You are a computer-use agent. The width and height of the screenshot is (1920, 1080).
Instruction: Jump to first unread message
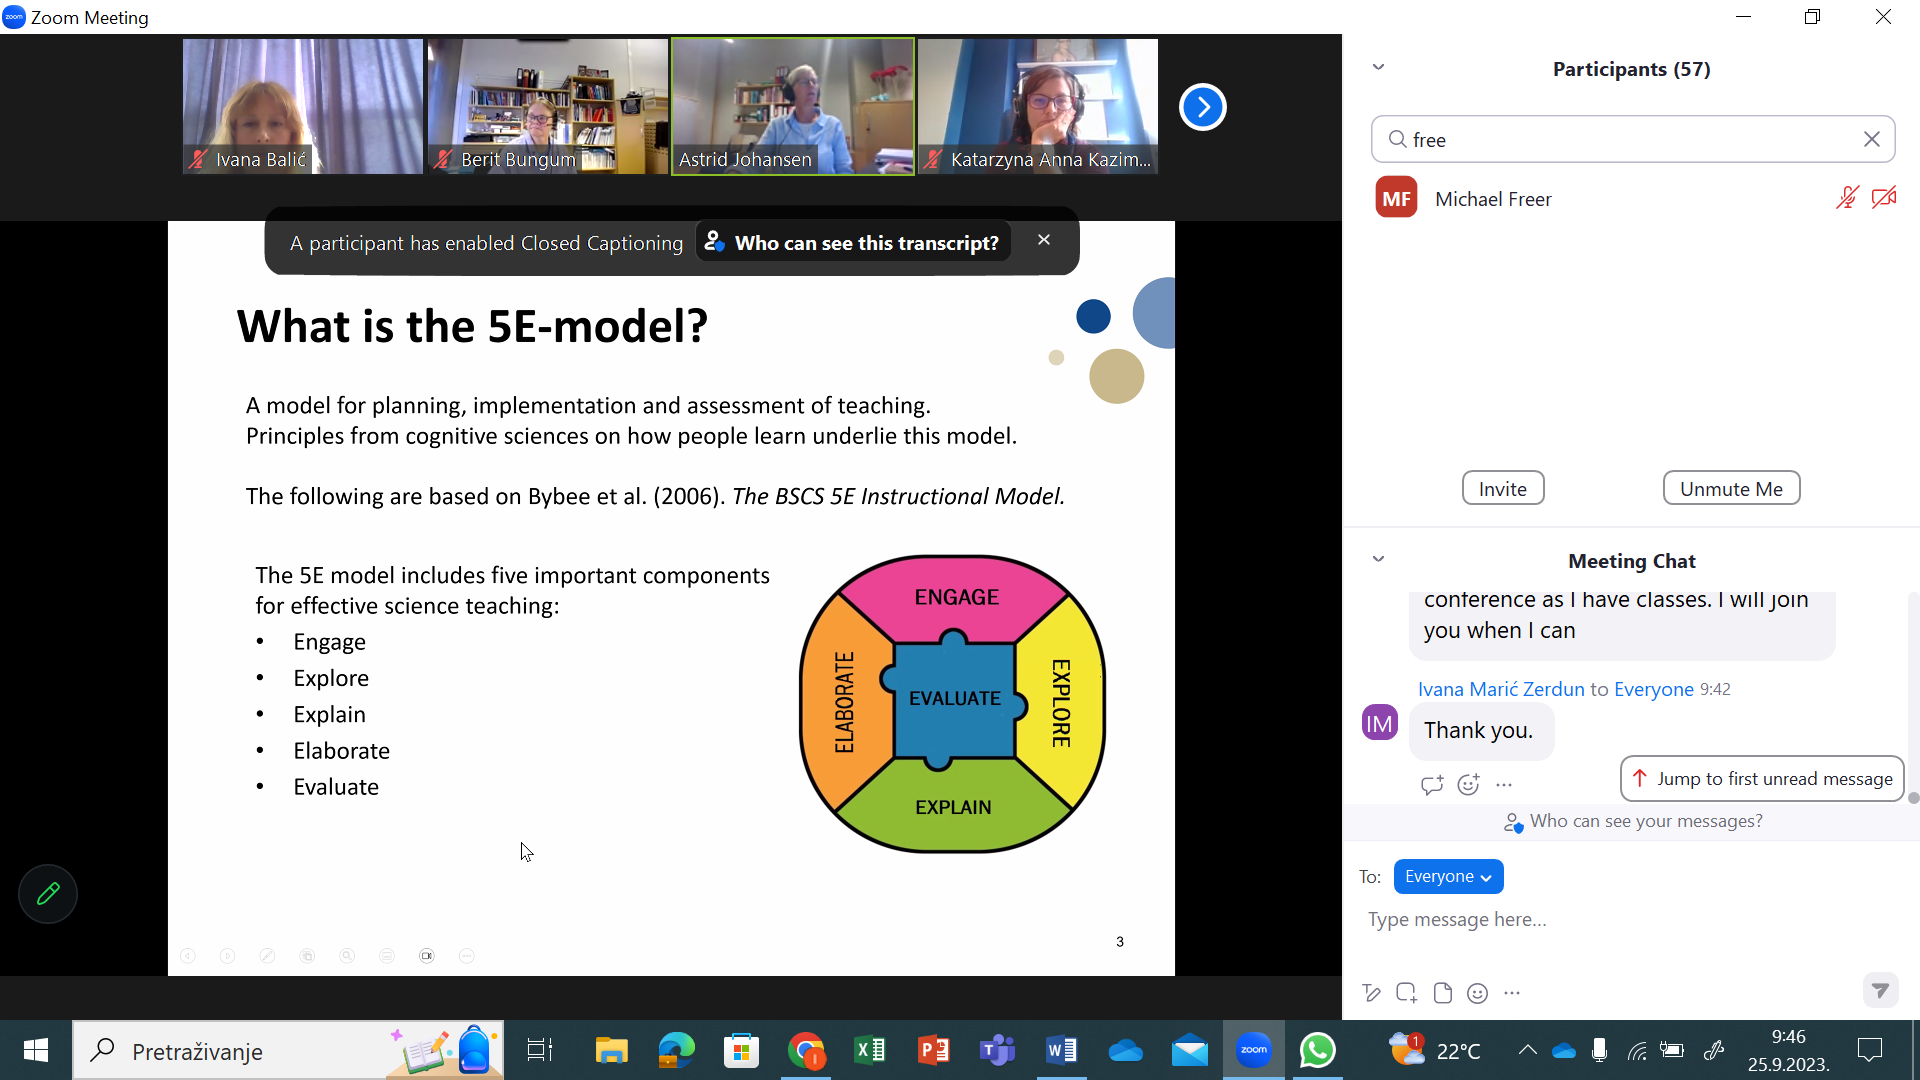1762,778
